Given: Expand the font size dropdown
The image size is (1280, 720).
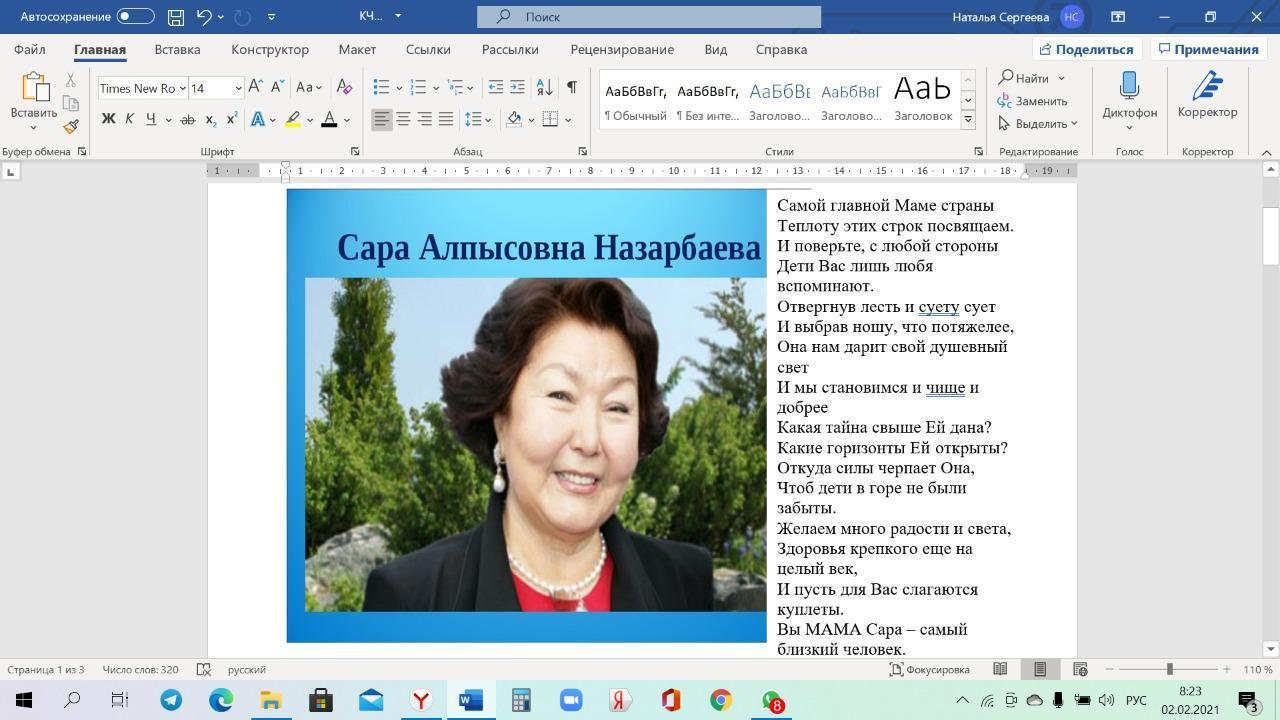Looking at the screenshot, I should (x=238, y=88).
